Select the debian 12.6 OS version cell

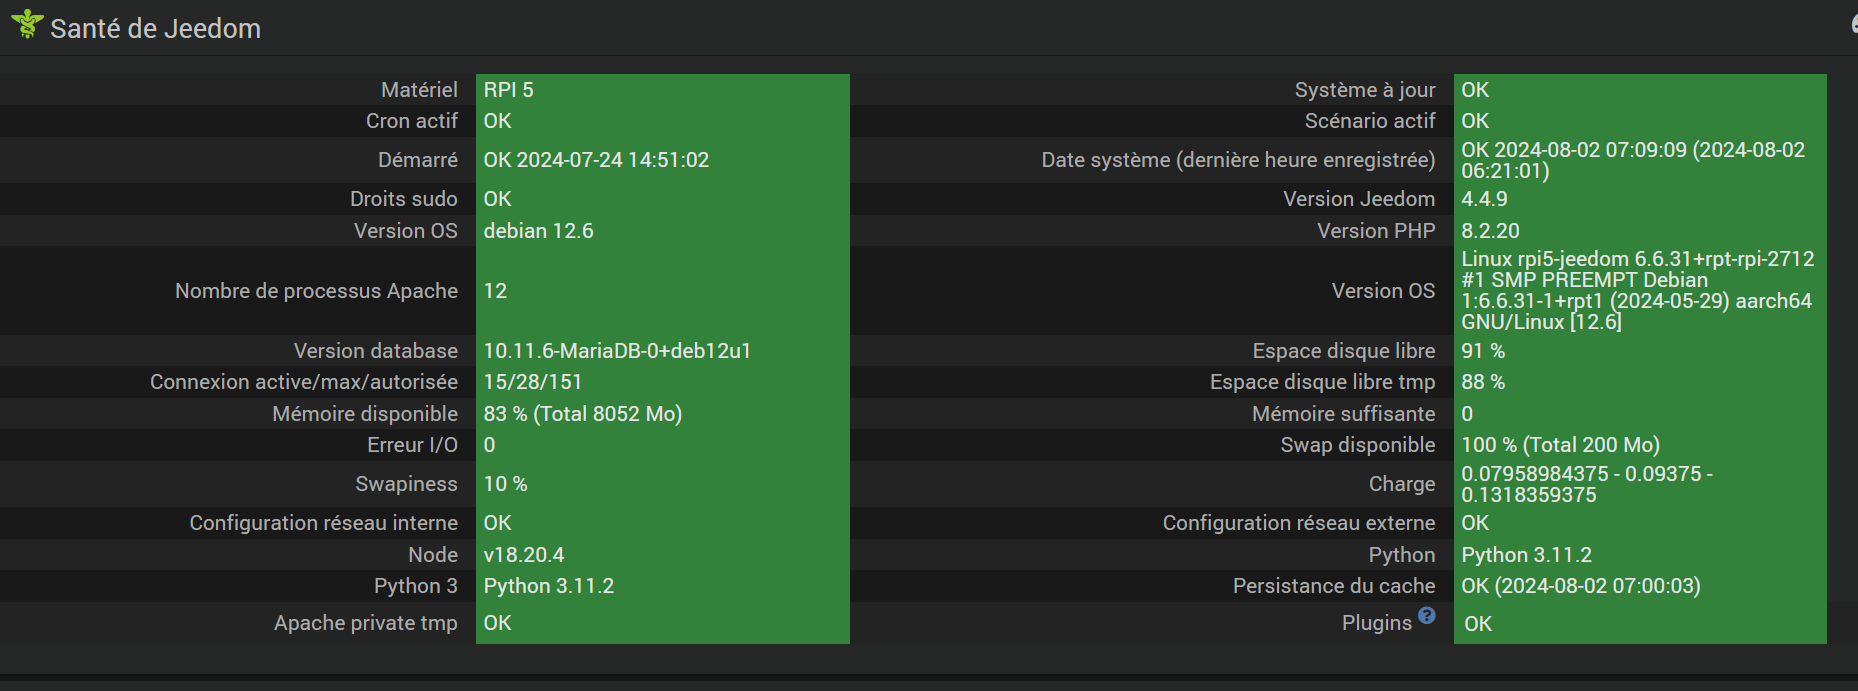pyautogui.click(x=538, y=231)
